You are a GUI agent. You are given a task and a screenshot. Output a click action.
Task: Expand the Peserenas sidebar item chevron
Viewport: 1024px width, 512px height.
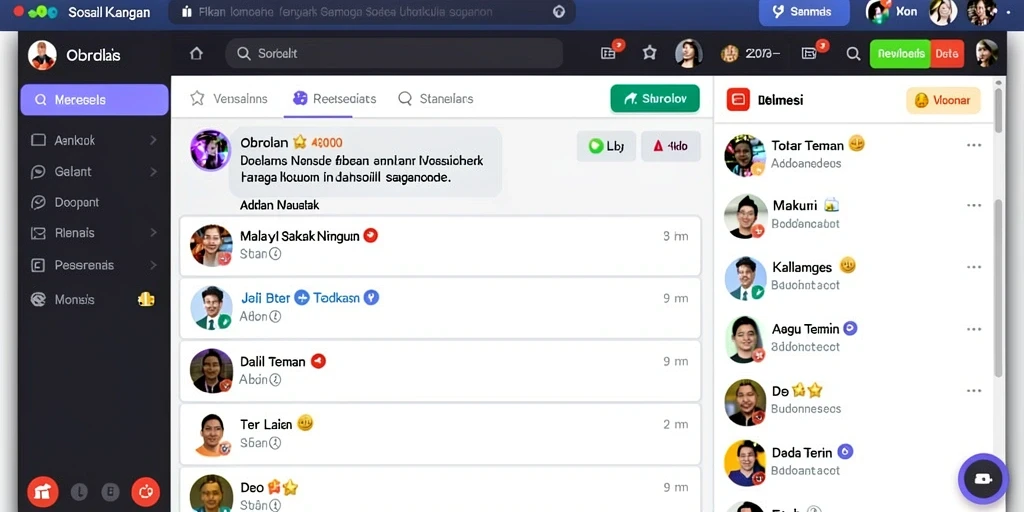[153, 265]
